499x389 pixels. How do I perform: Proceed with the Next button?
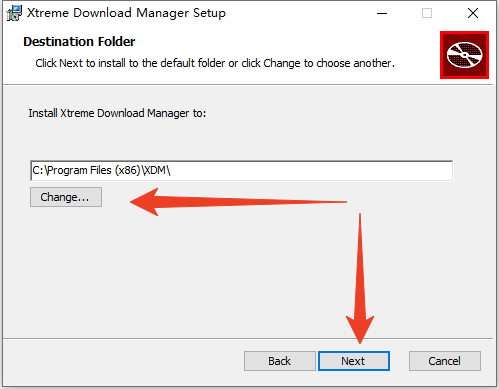point(354,361)
